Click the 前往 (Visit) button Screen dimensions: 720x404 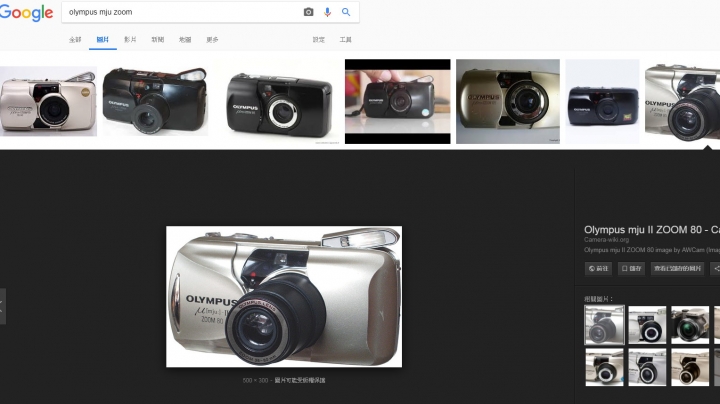tap(598, 269)
